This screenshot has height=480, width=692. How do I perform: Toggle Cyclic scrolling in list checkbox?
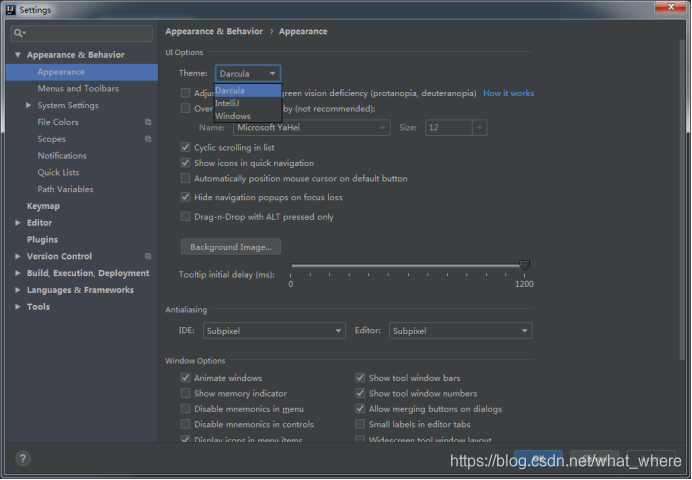(185, 147)
